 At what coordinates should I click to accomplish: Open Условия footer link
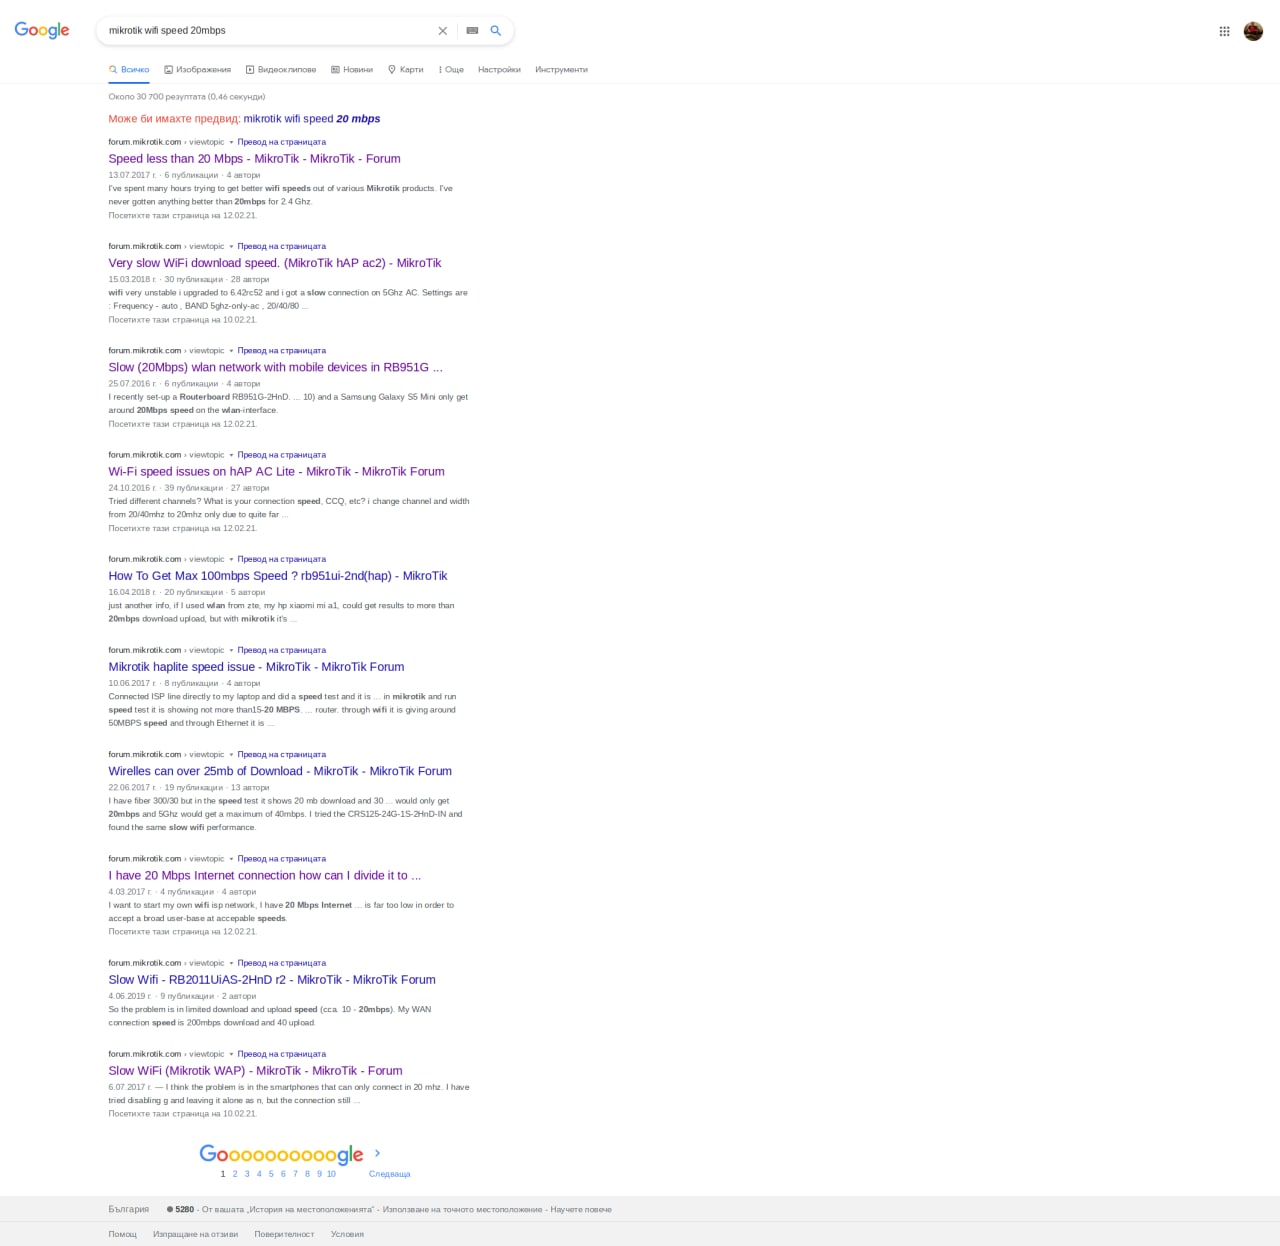pos(347,1234)
